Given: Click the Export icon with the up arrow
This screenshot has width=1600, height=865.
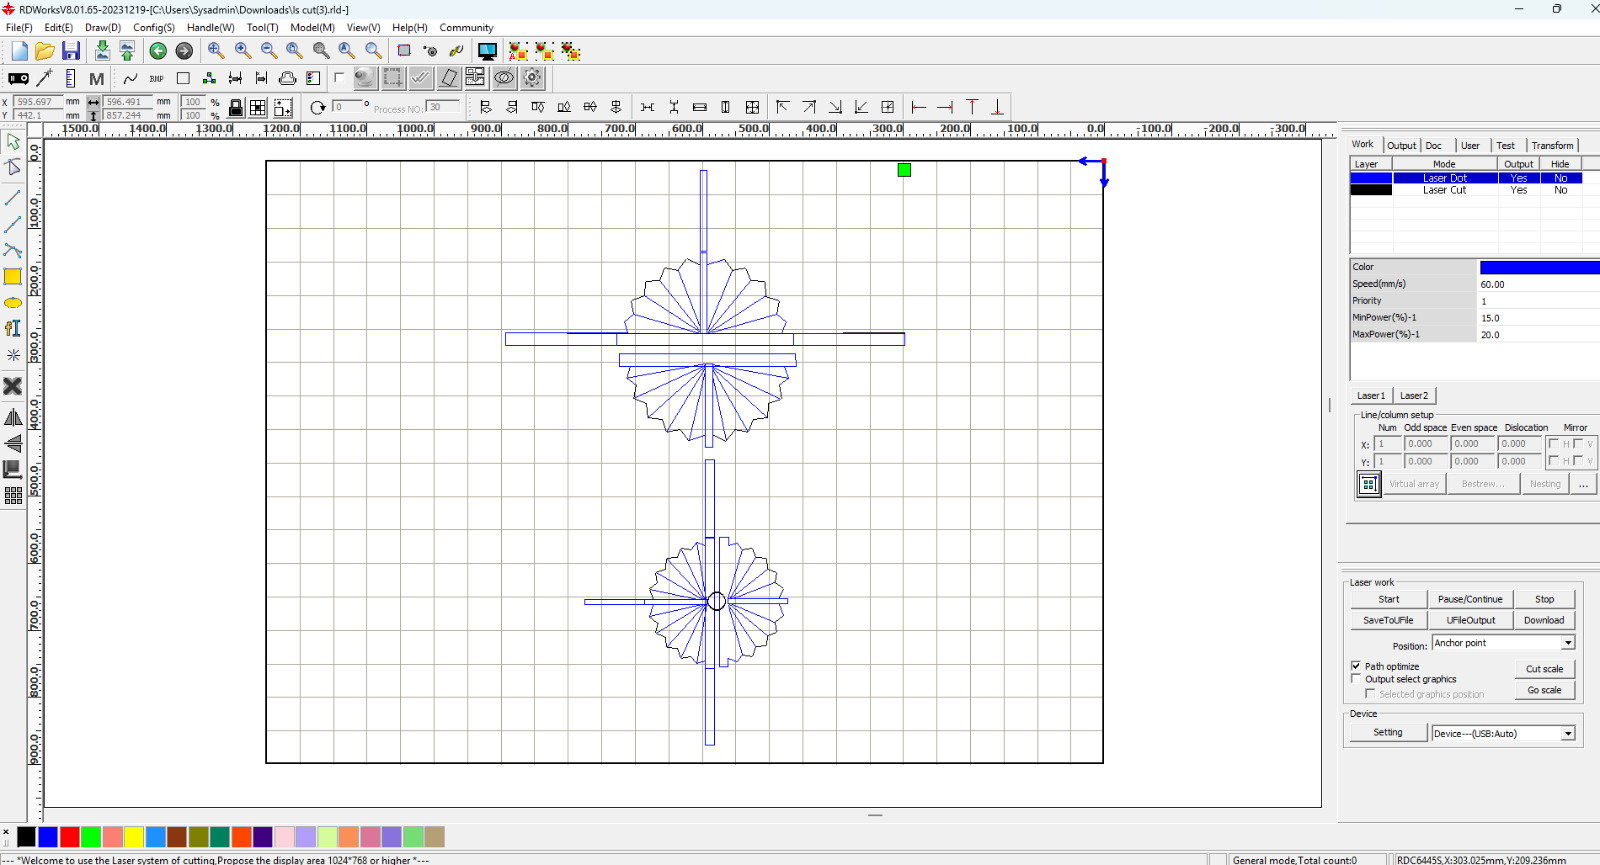Looking at the screenshot, I should [127, 51].
